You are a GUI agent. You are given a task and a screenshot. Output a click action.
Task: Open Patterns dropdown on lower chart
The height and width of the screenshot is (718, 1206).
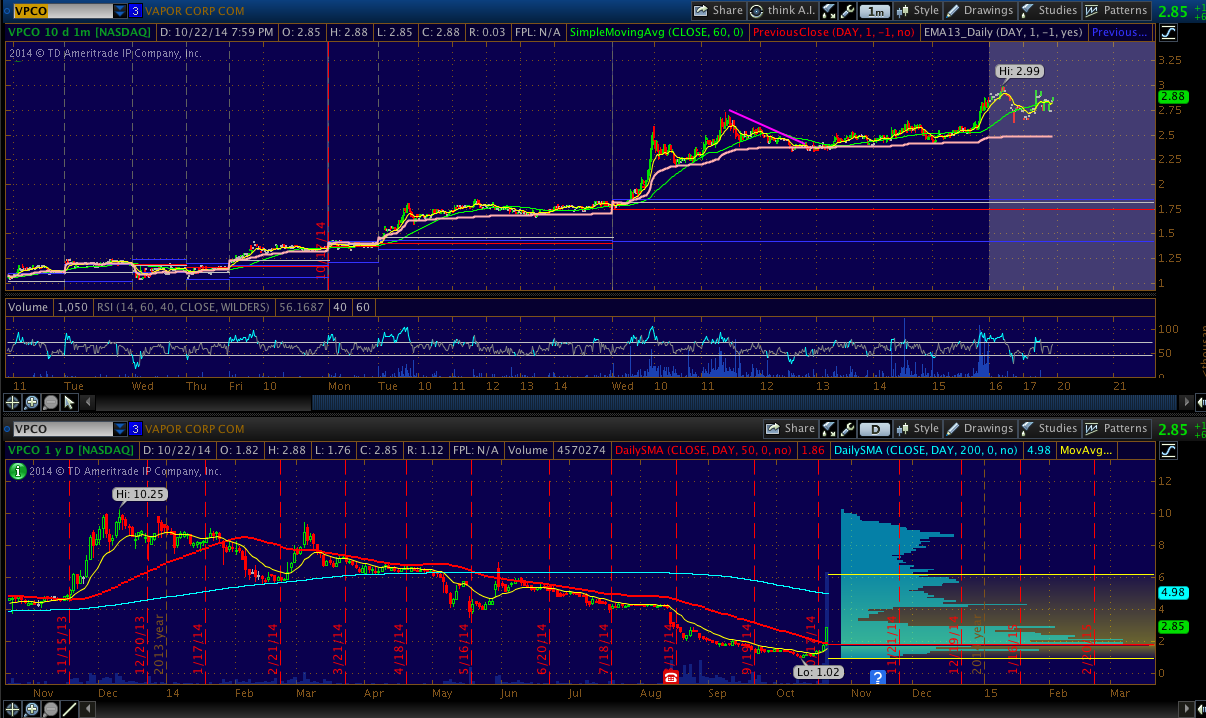coord(1117,428)
